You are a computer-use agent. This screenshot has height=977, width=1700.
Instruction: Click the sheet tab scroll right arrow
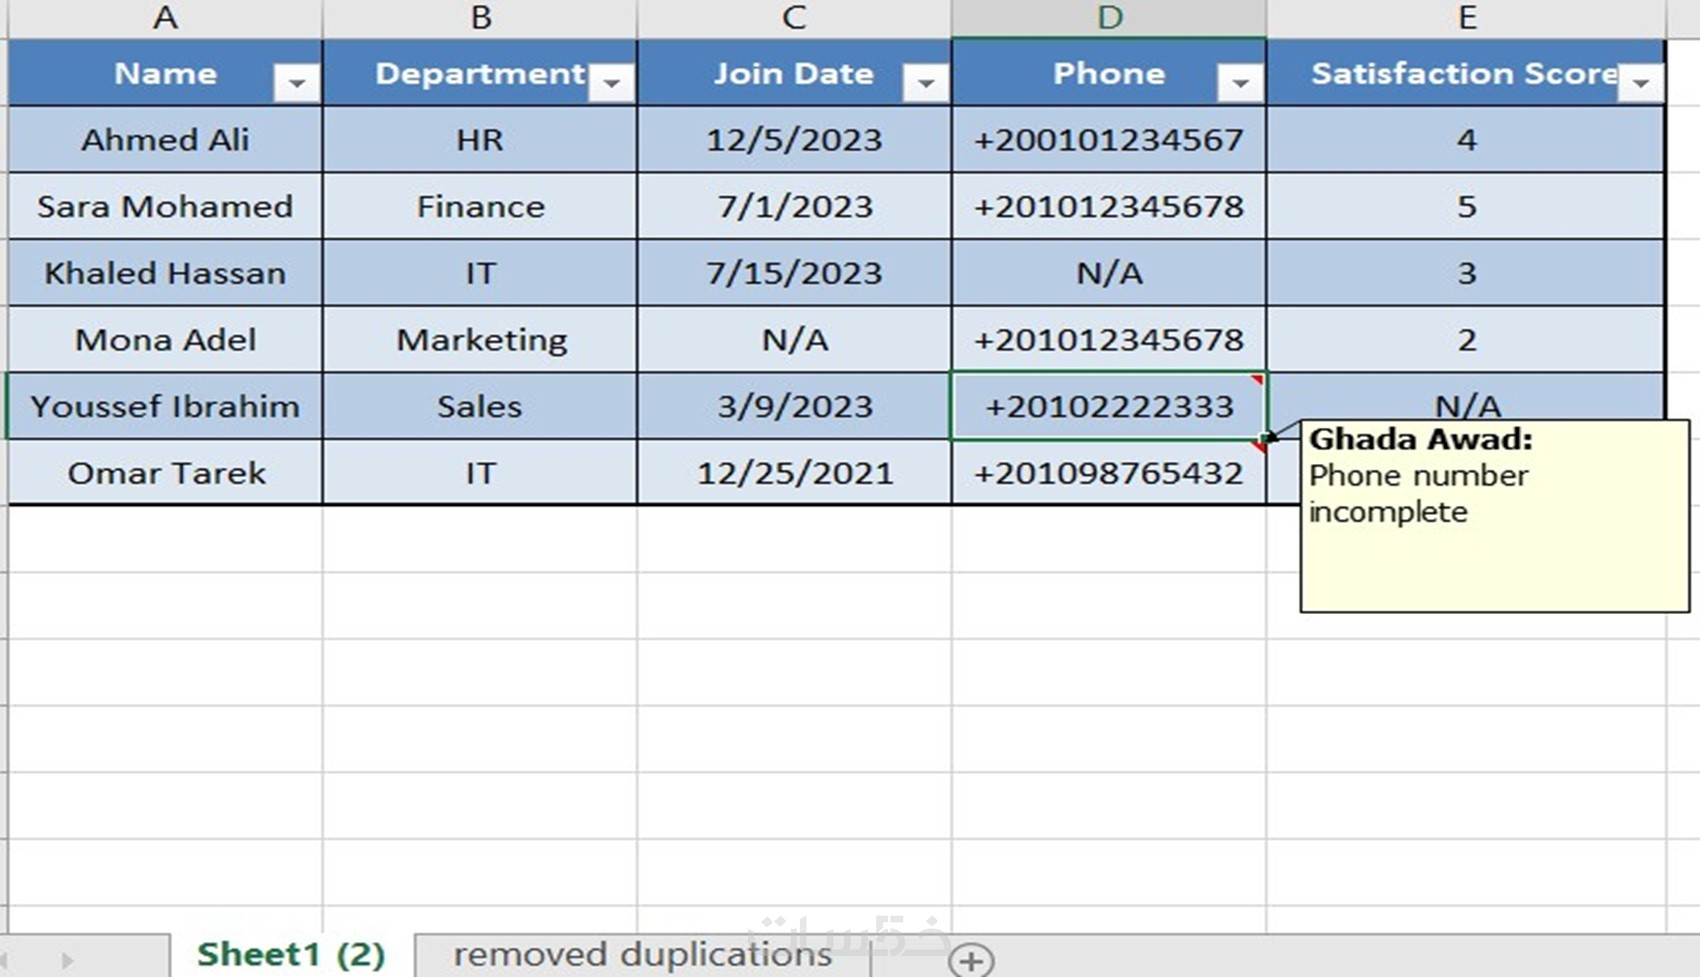[x=67, y=960]
